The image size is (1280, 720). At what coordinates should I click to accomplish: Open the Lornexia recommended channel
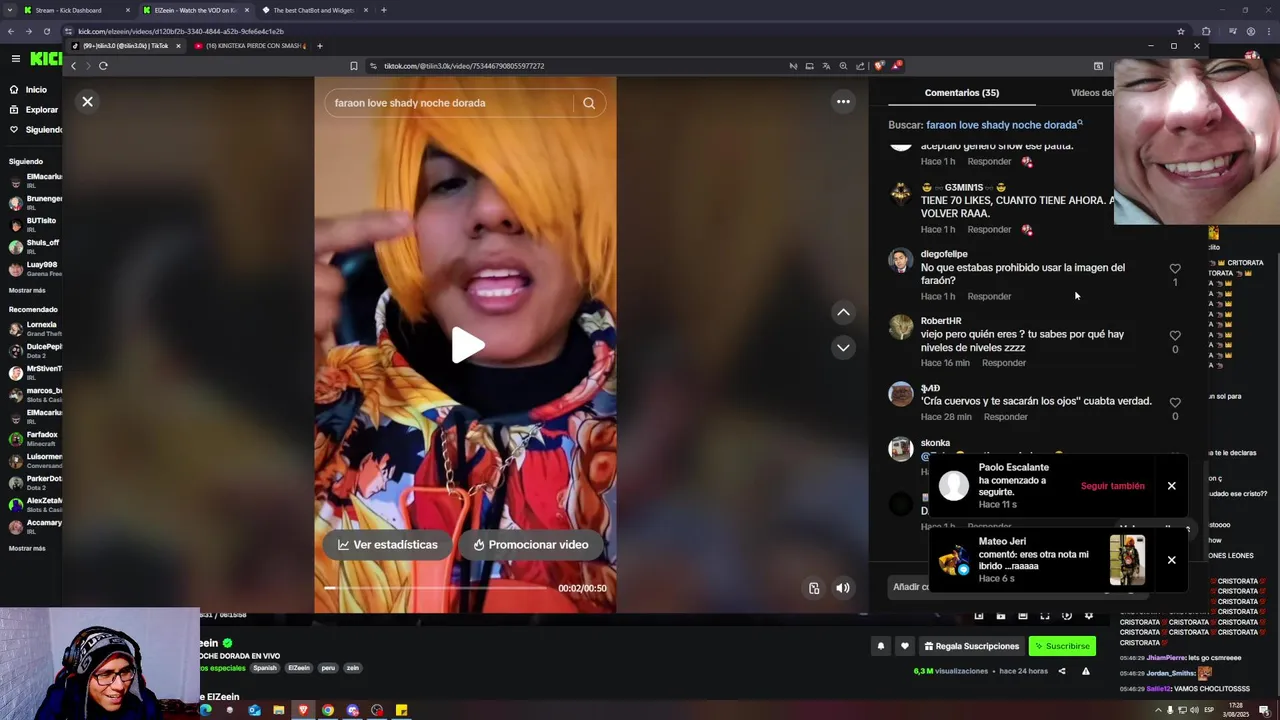(35, 328)
